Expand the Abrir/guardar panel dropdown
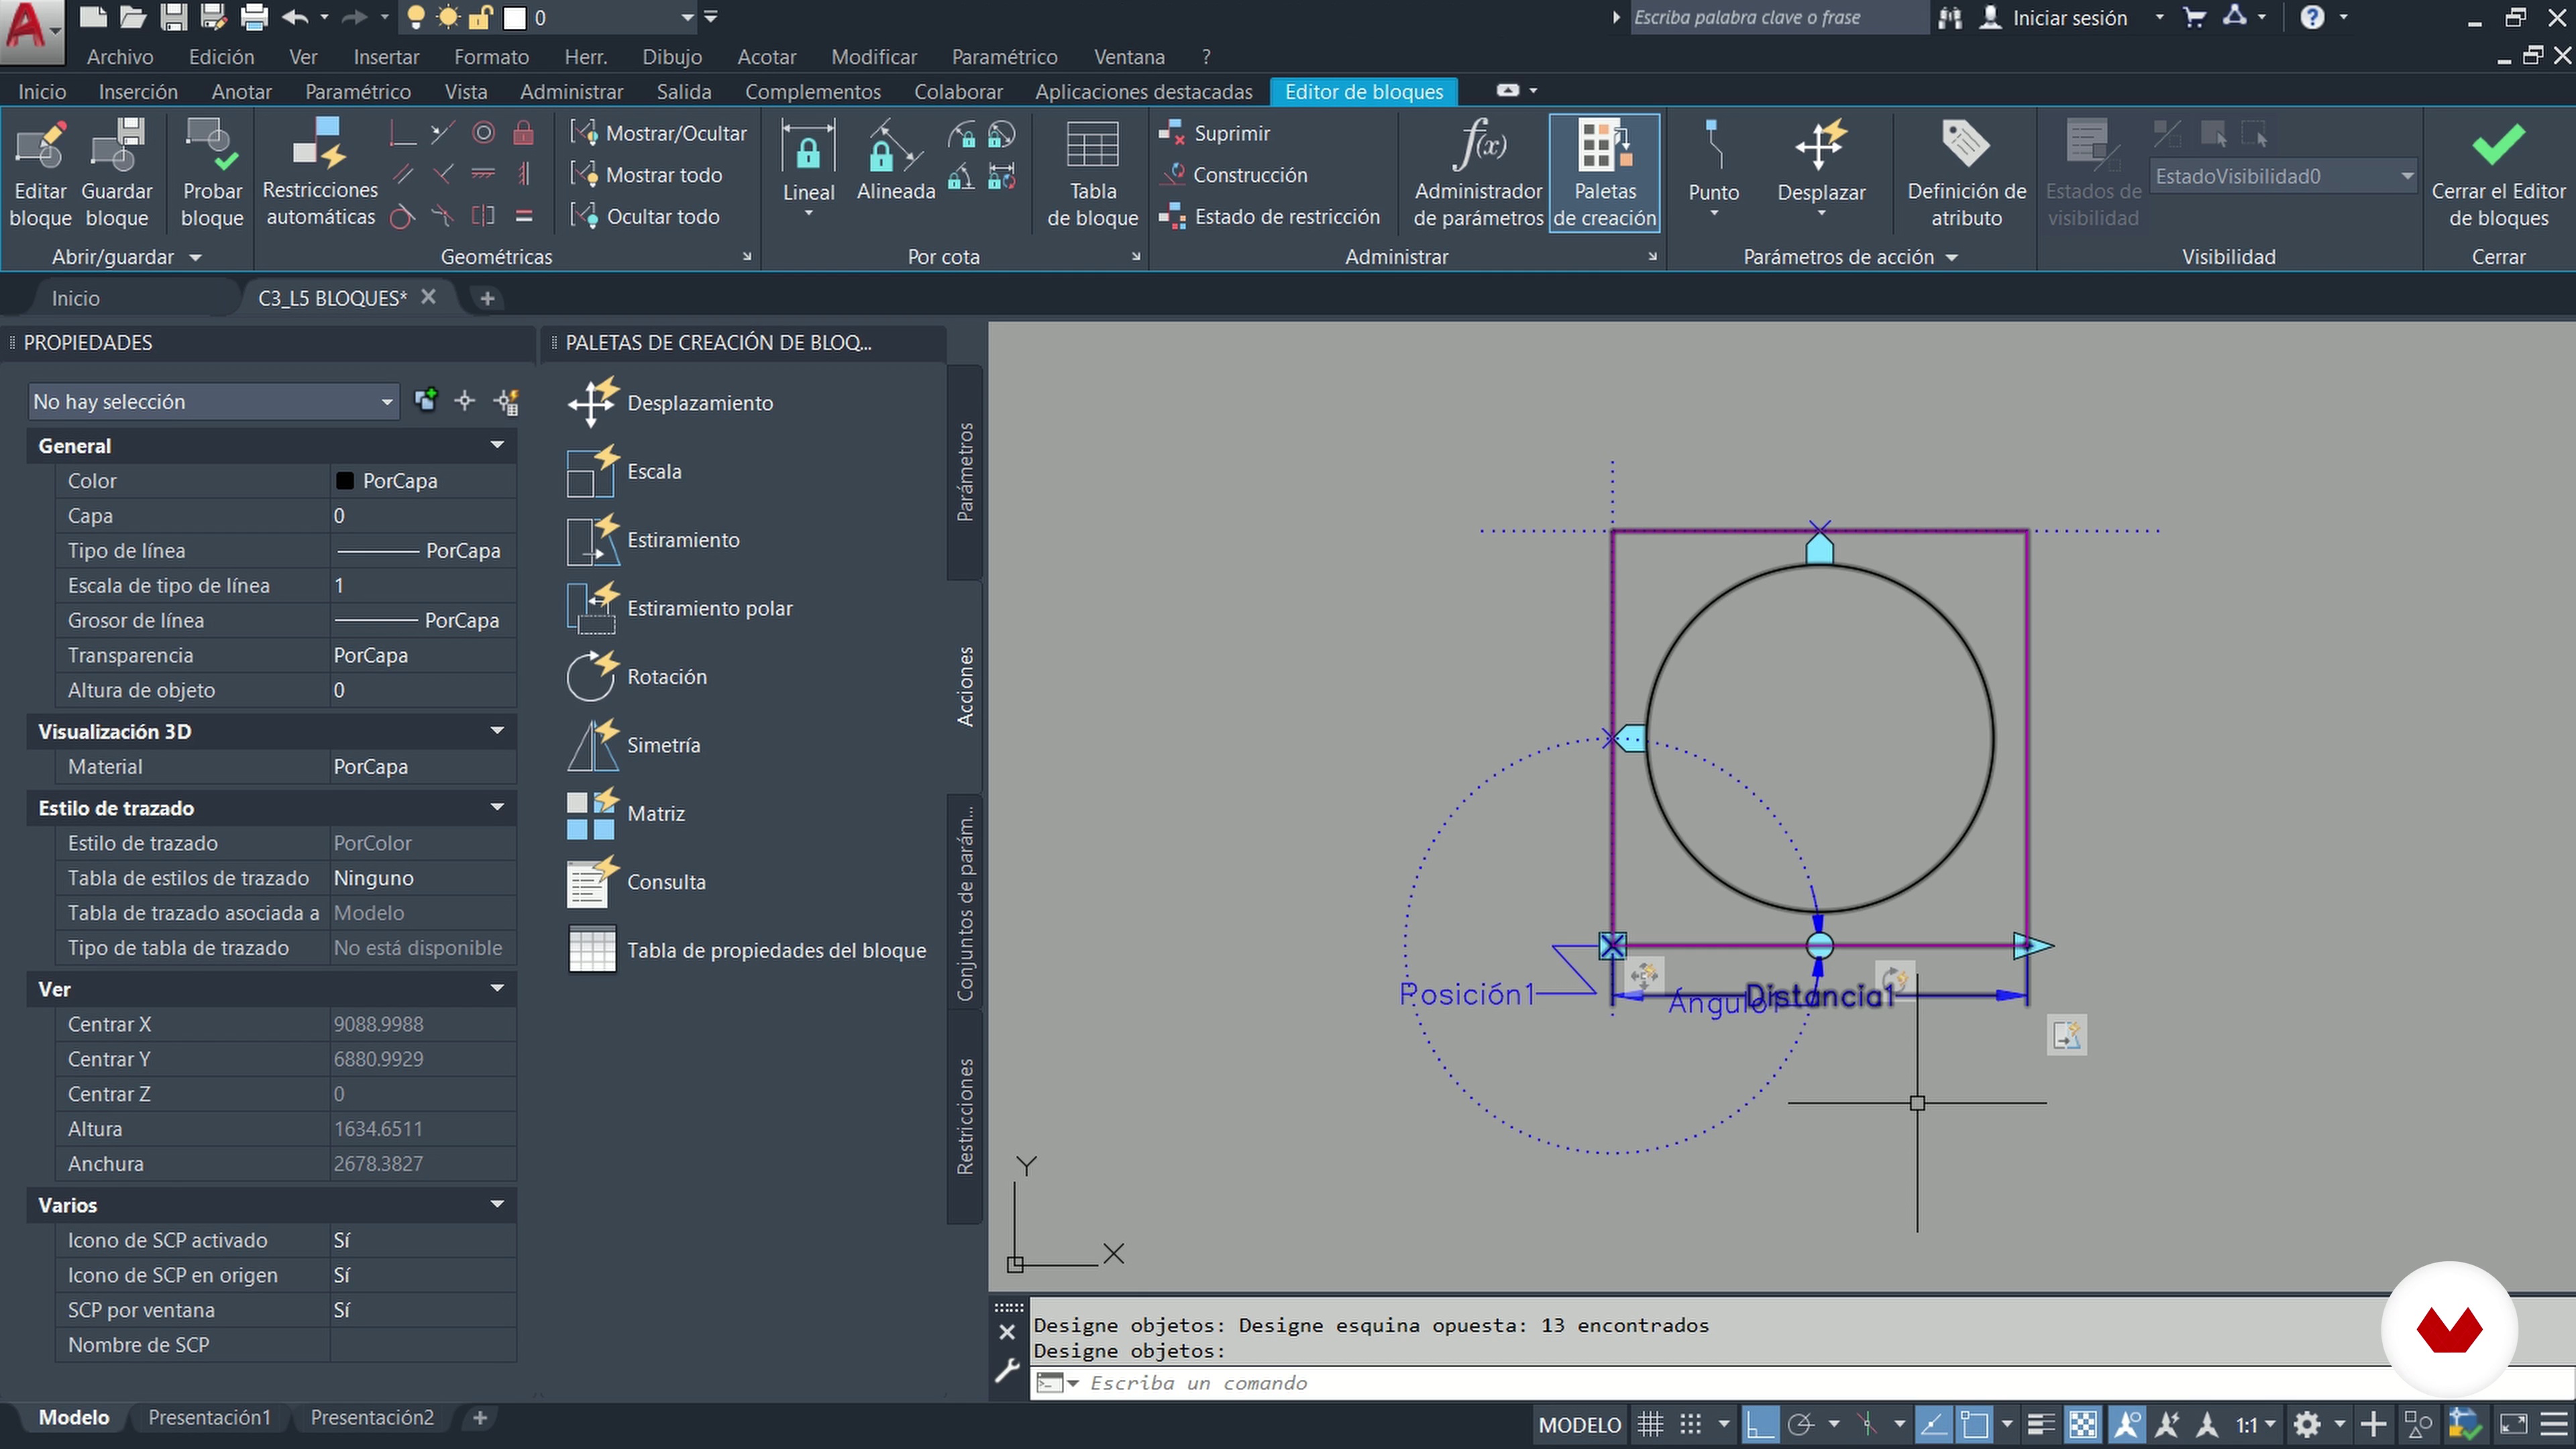Viewport: 2576px width, 1449px height. coord(196,258)
